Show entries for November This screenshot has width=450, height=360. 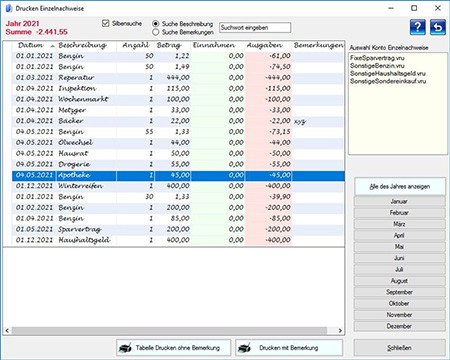400,315
